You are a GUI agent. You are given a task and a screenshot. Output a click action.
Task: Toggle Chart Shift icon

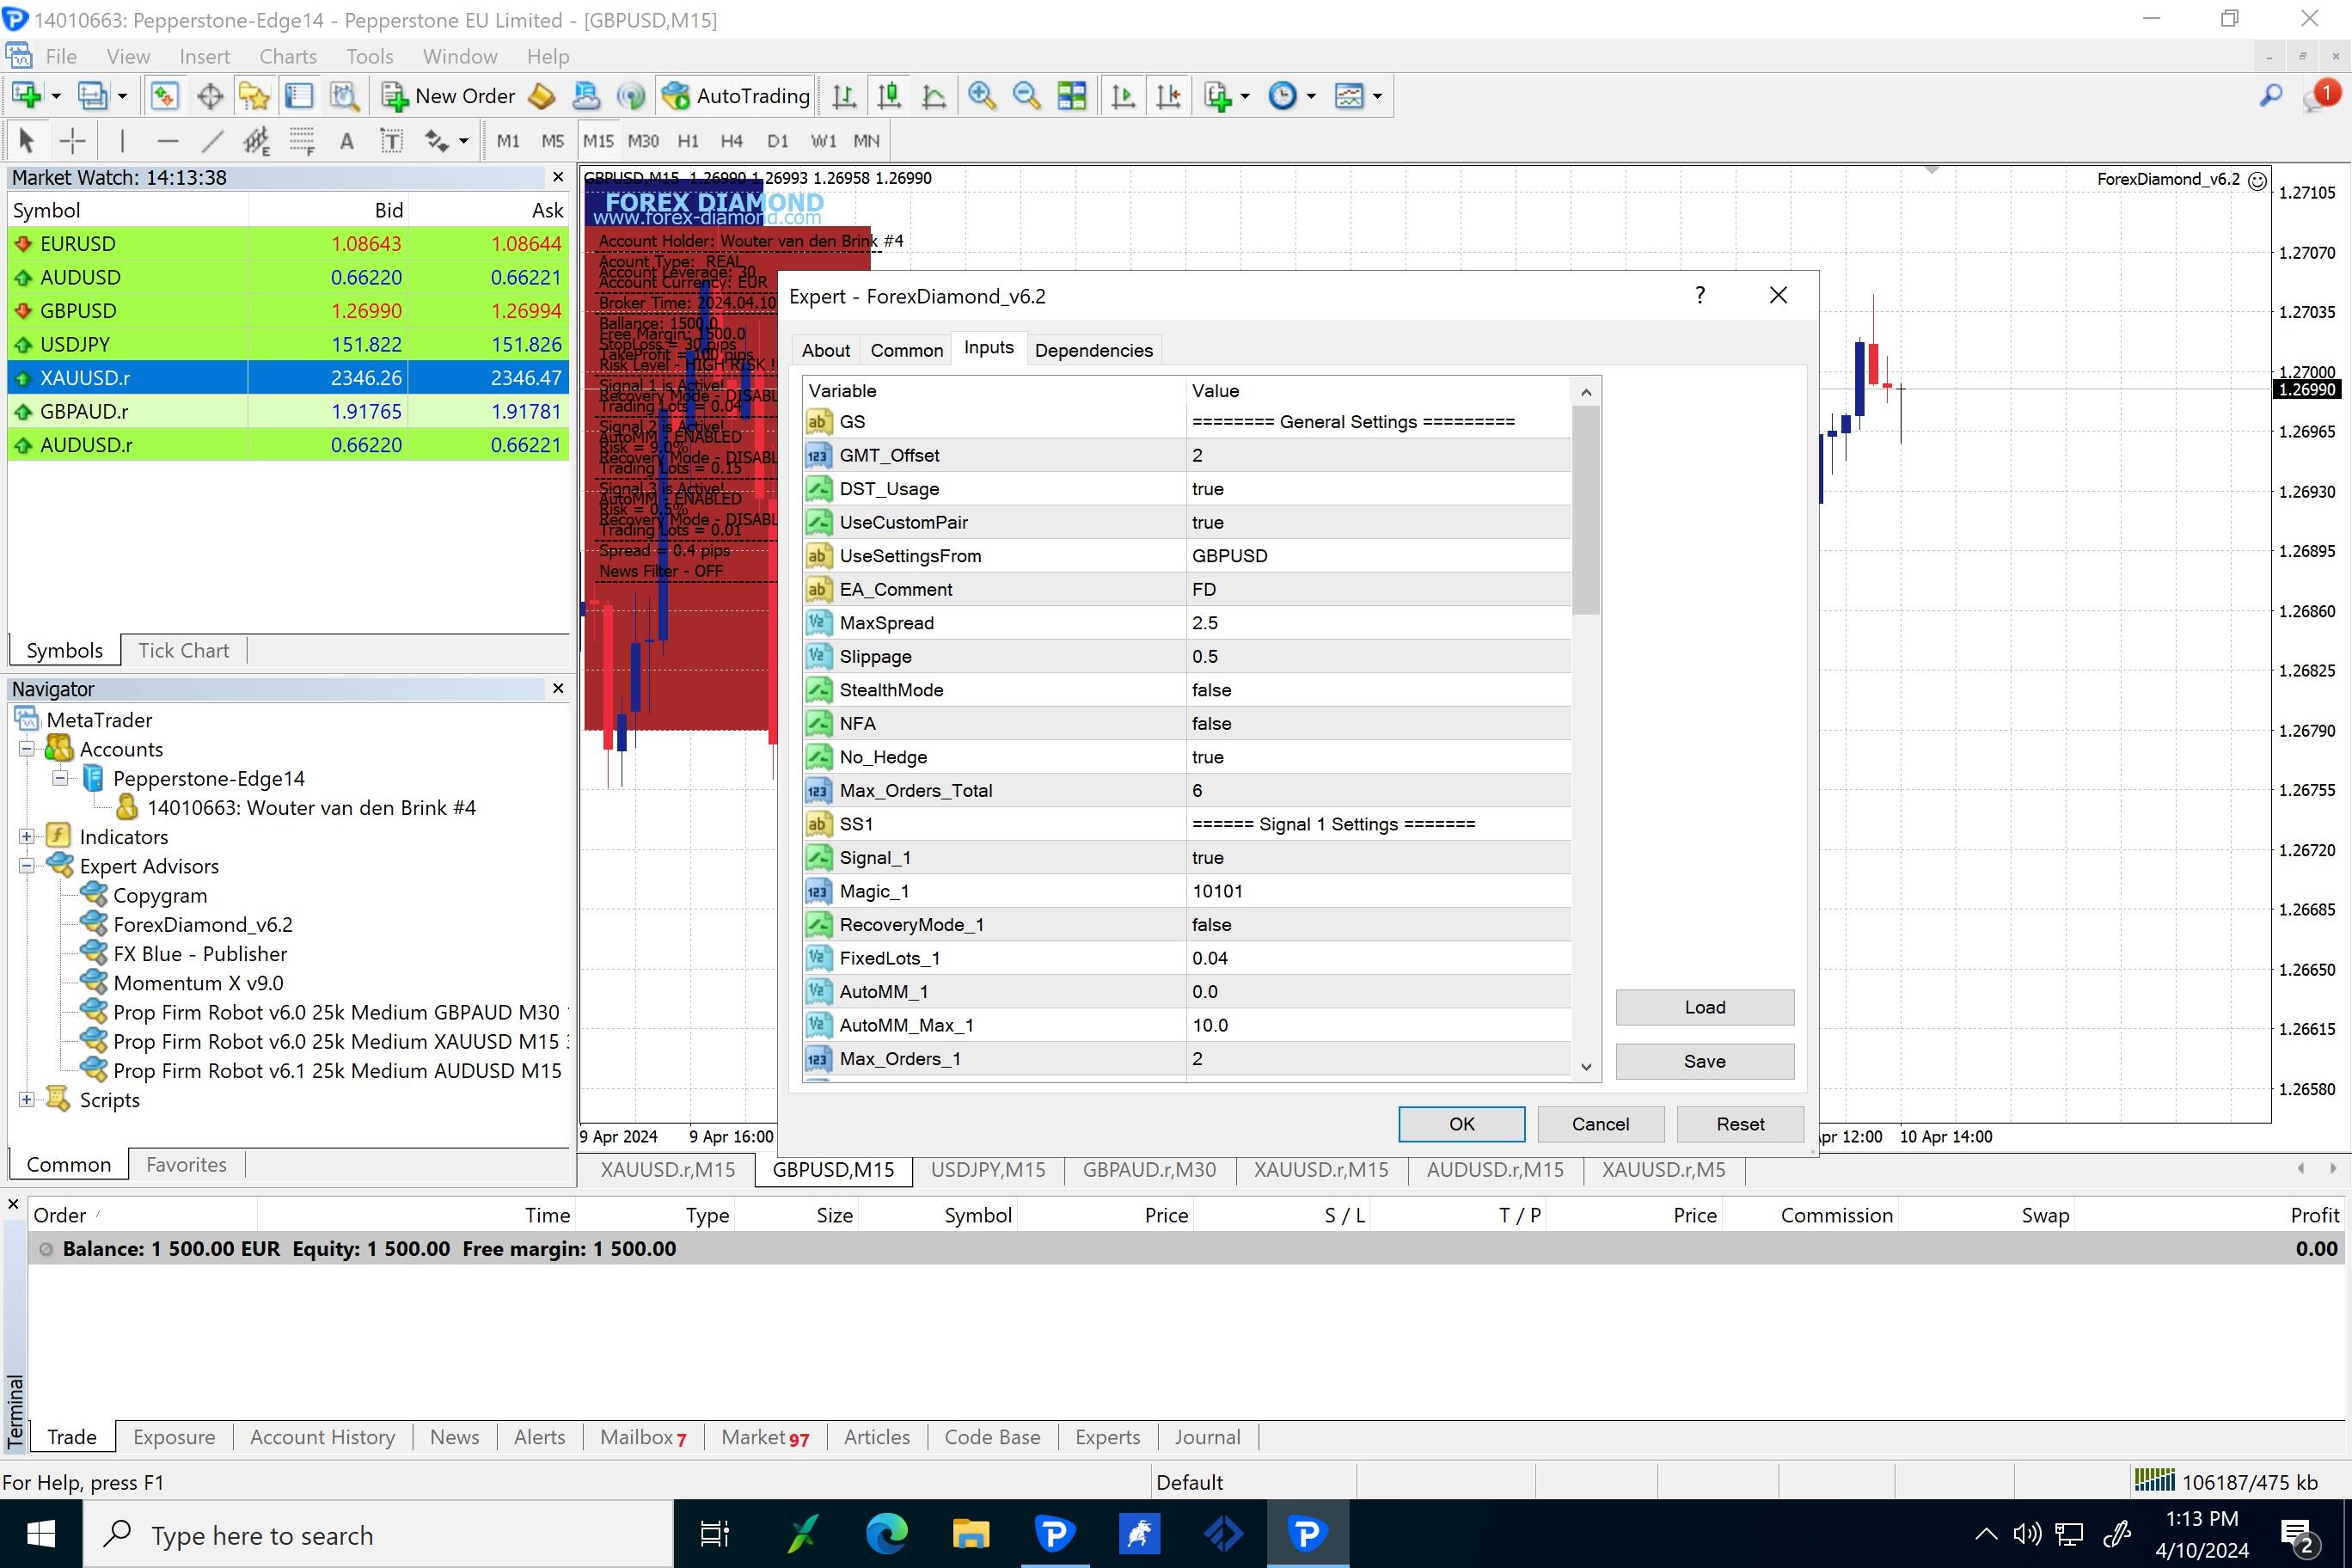tap(1168, 96)
